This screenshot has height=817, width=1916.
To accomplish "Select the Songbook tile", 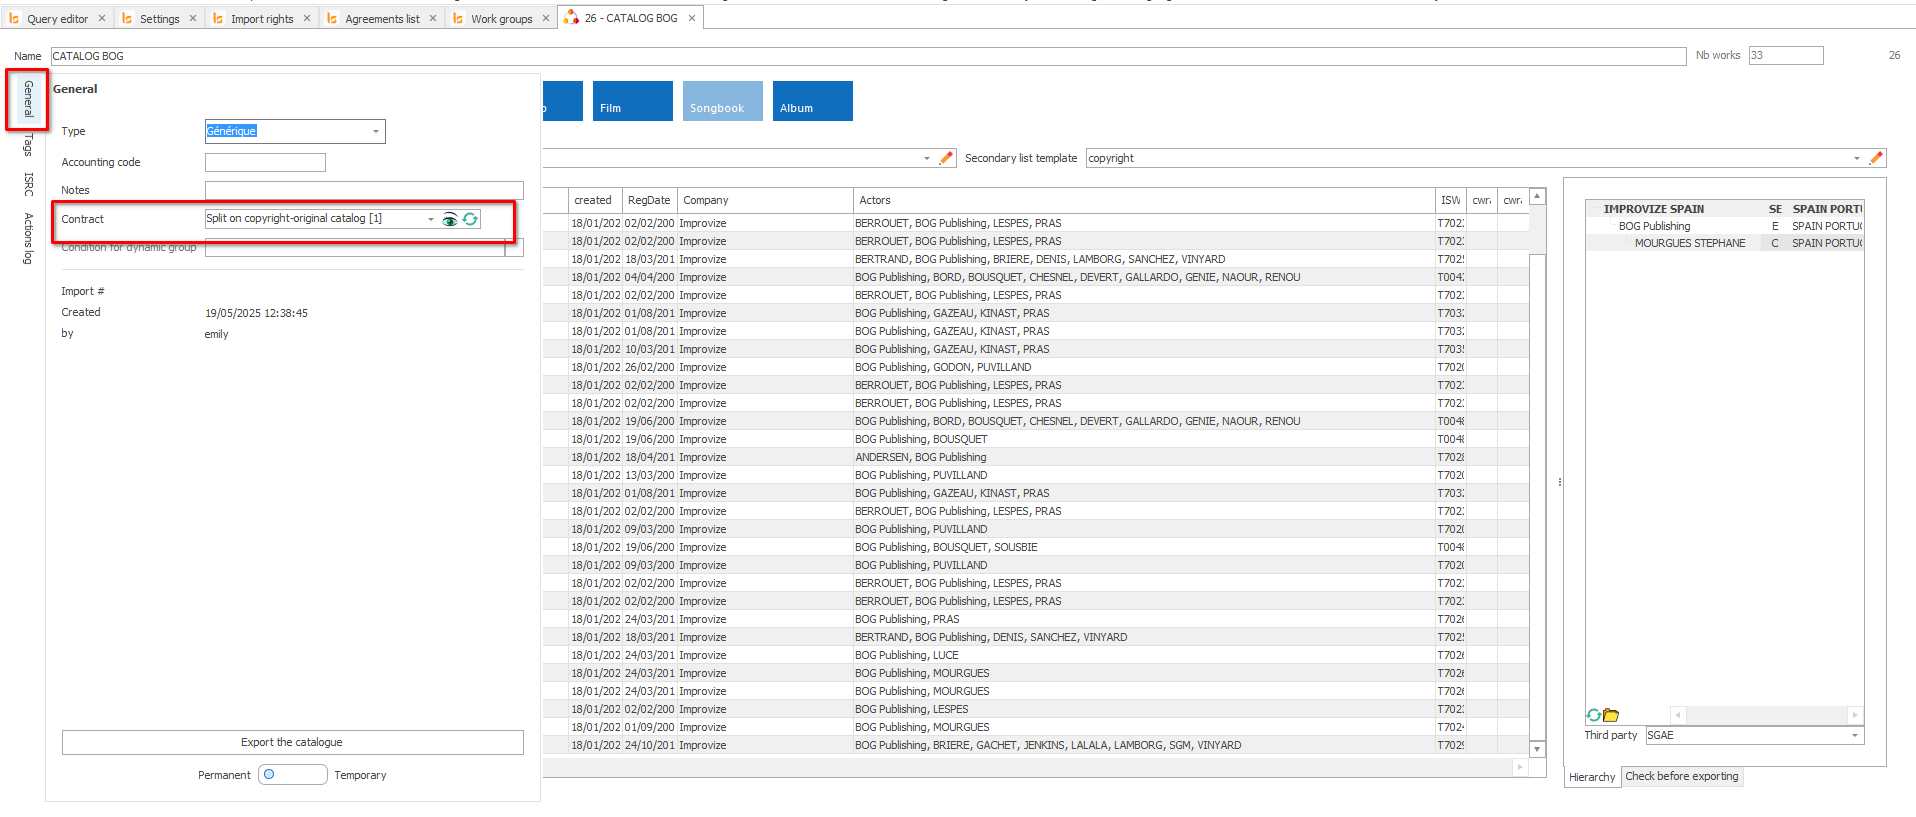I will click(x=722, y=101).
